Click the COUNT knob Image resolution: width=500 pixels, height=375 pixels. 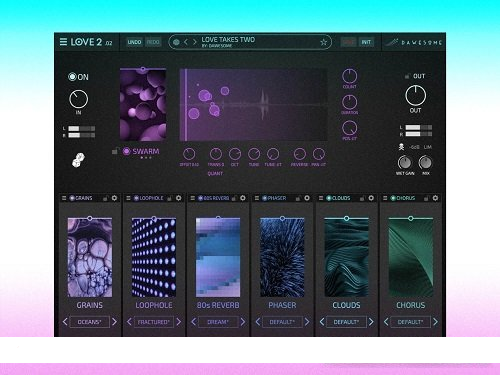click(x=349, y=76)
